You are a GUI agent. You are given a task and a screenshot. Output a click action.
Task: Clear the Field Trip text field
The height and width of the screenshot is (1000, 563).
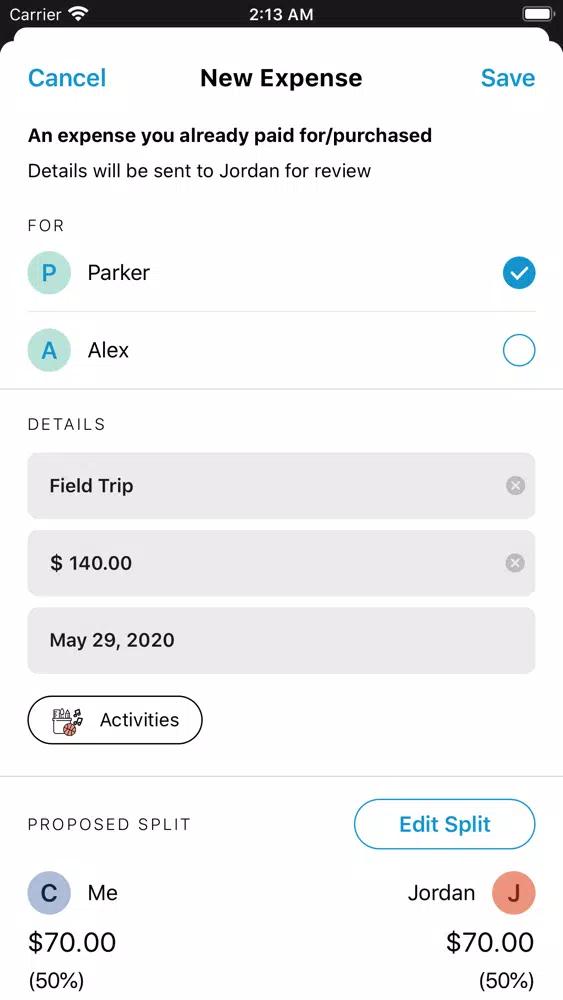(515, 486)
